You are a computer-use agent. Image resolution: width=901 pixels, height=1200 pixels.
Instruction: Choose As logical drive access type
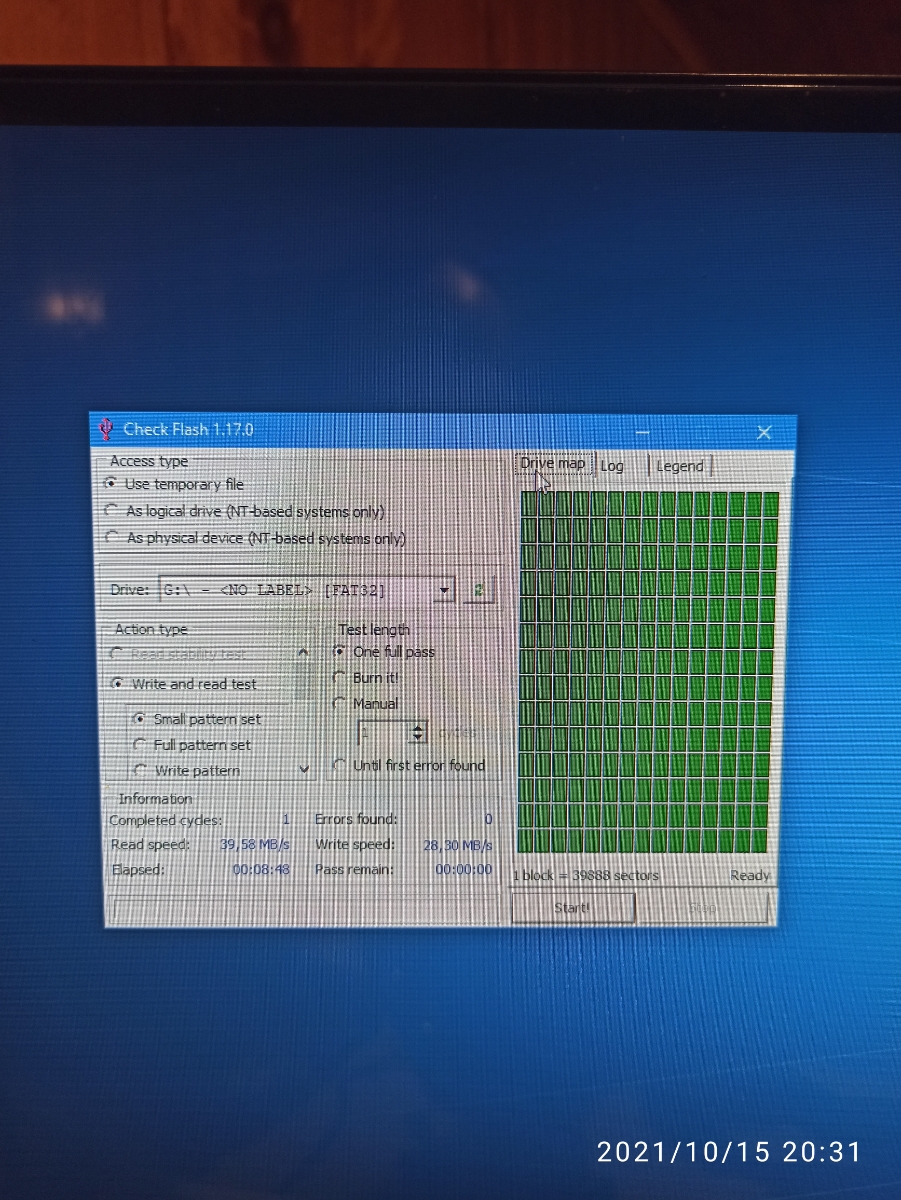pos(112,511)
